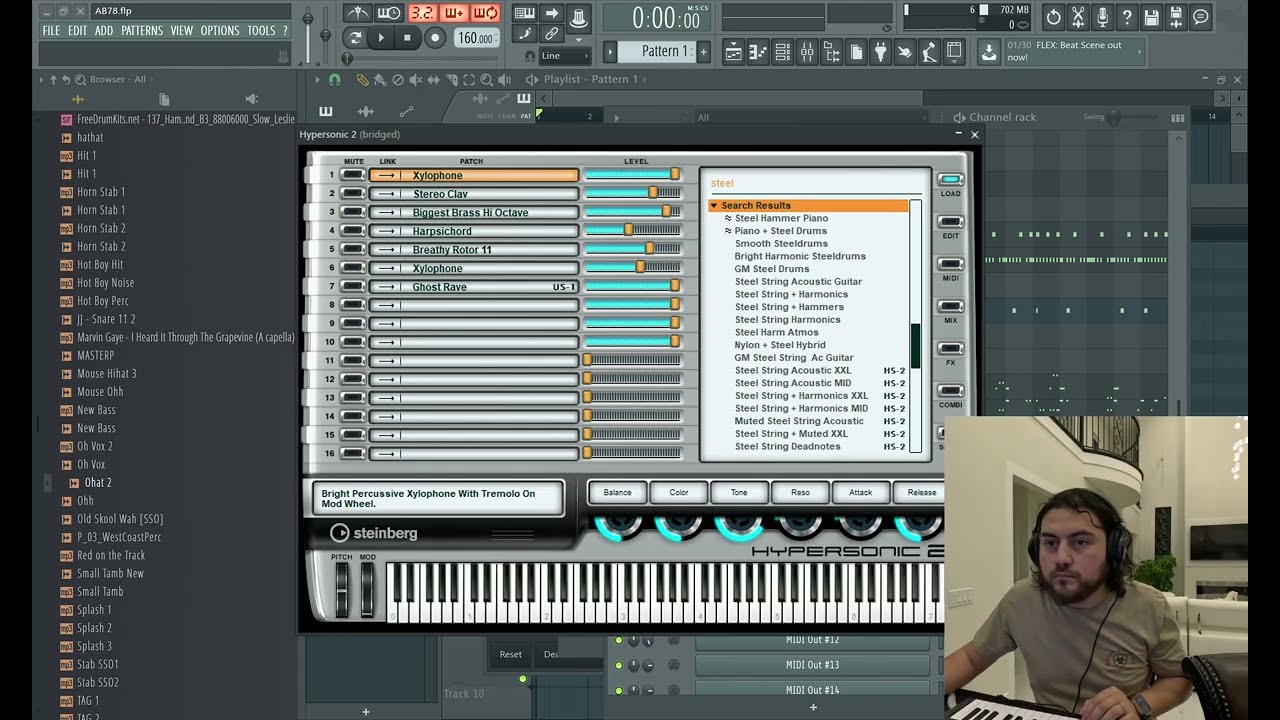1280x720 pixels.
Task: Click the tempo 160.000 field
Action: pos(477,38)
